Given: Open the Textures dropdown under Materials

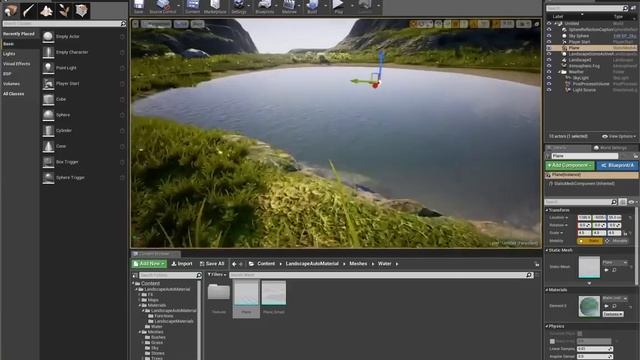Looking at the screenshot, I should [x=613, y=314].
